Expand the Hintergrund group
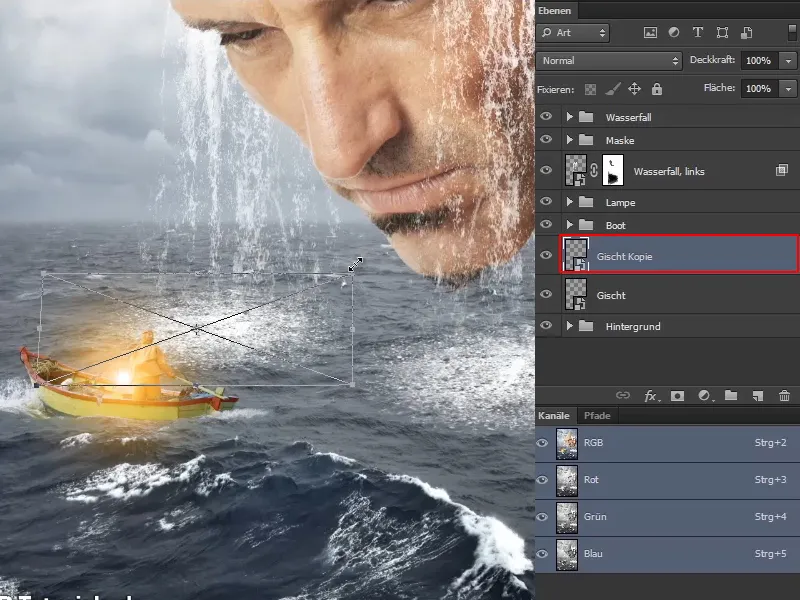800x600 pixels. coord(569,326)
